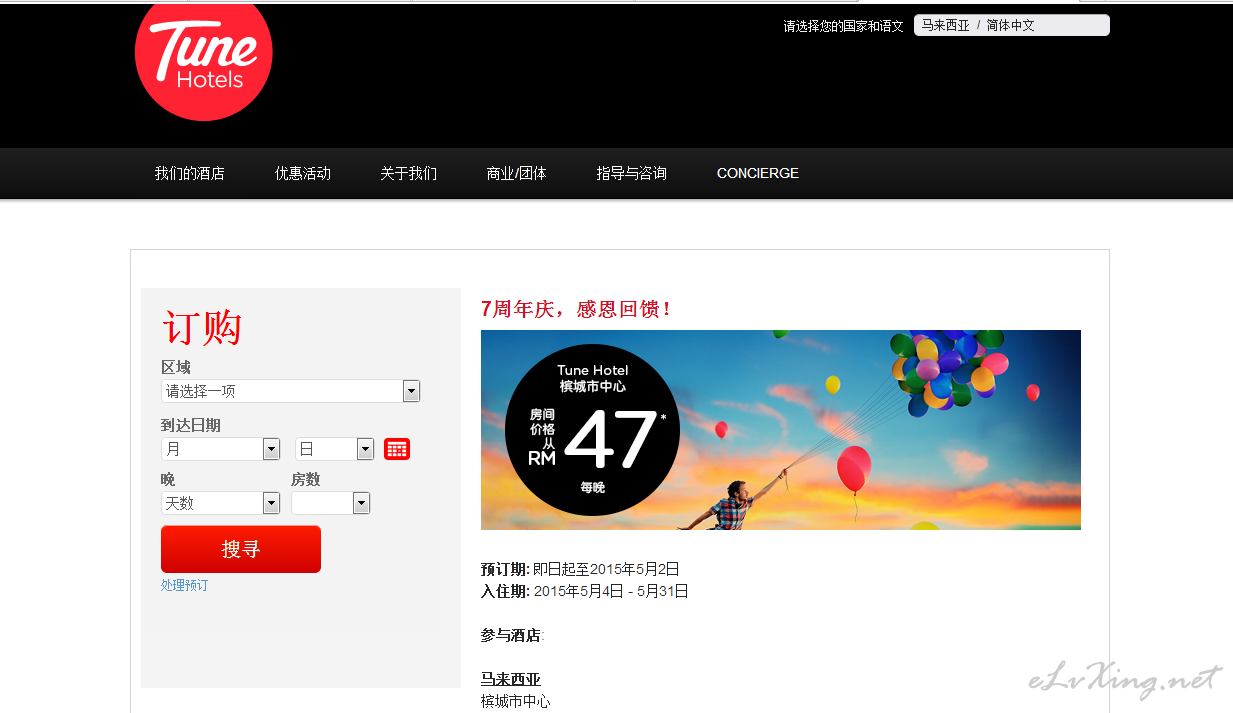Open the 我们的酒店 menu
Image resolution: width=1233 pixels, height=713 pixels.
click(x=189, y=173)
